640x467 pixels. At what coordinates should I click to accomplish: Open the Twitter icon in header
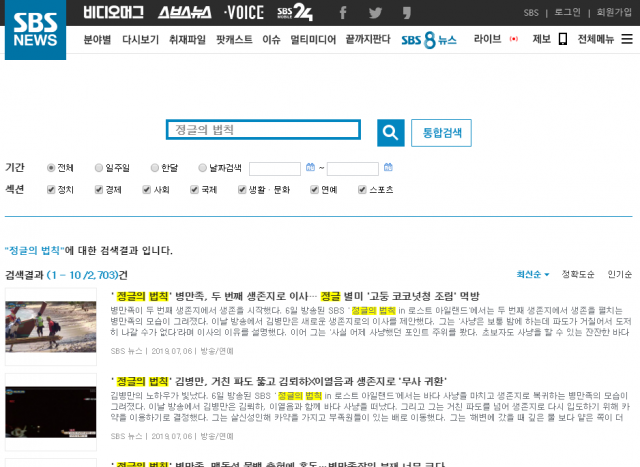click(x=375, y=13)
